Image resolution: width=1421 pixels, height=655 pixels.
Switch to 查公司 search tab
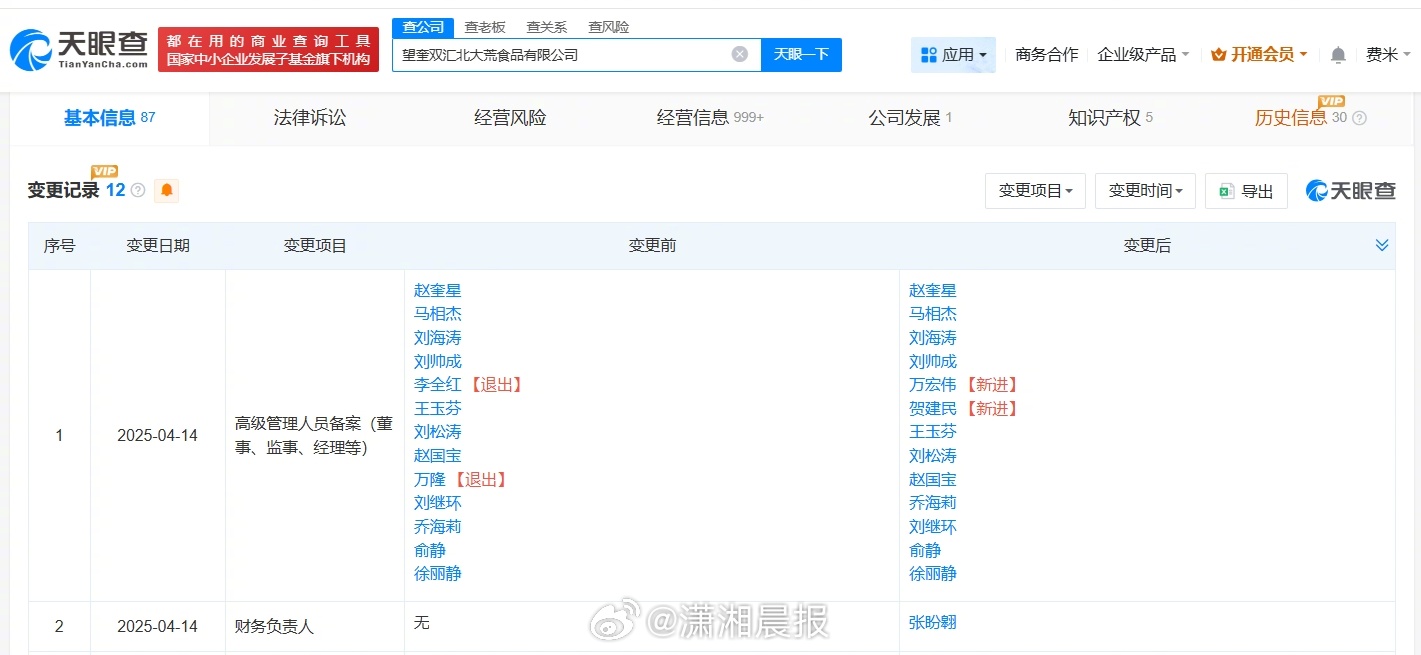(423, 27)
